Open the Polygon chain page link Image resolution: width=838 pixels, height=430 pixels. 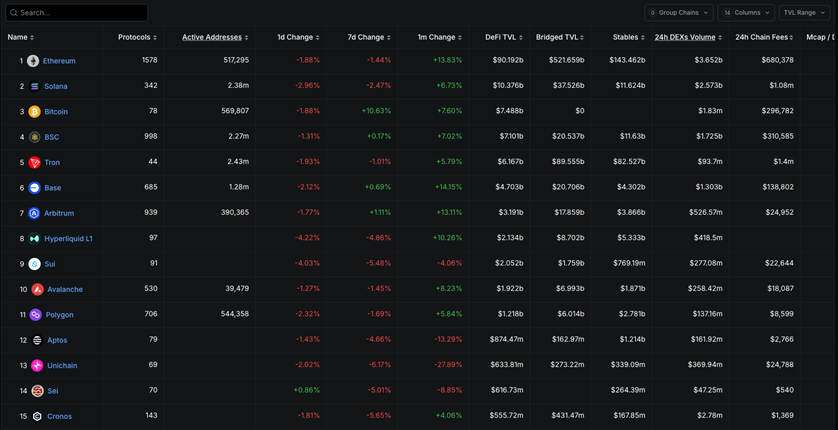pyautogui.click(x=59, y=315)
